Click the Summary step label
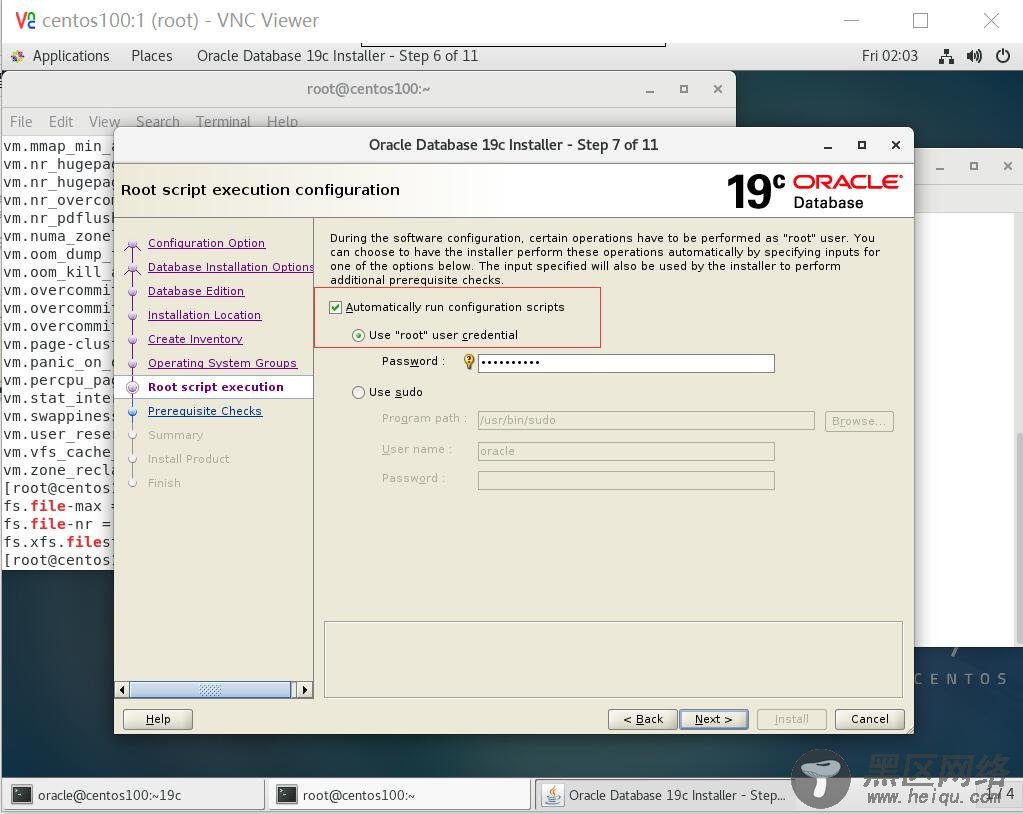Image resolution: width=1023 pixels, height=814 pixels. (176, 435)
